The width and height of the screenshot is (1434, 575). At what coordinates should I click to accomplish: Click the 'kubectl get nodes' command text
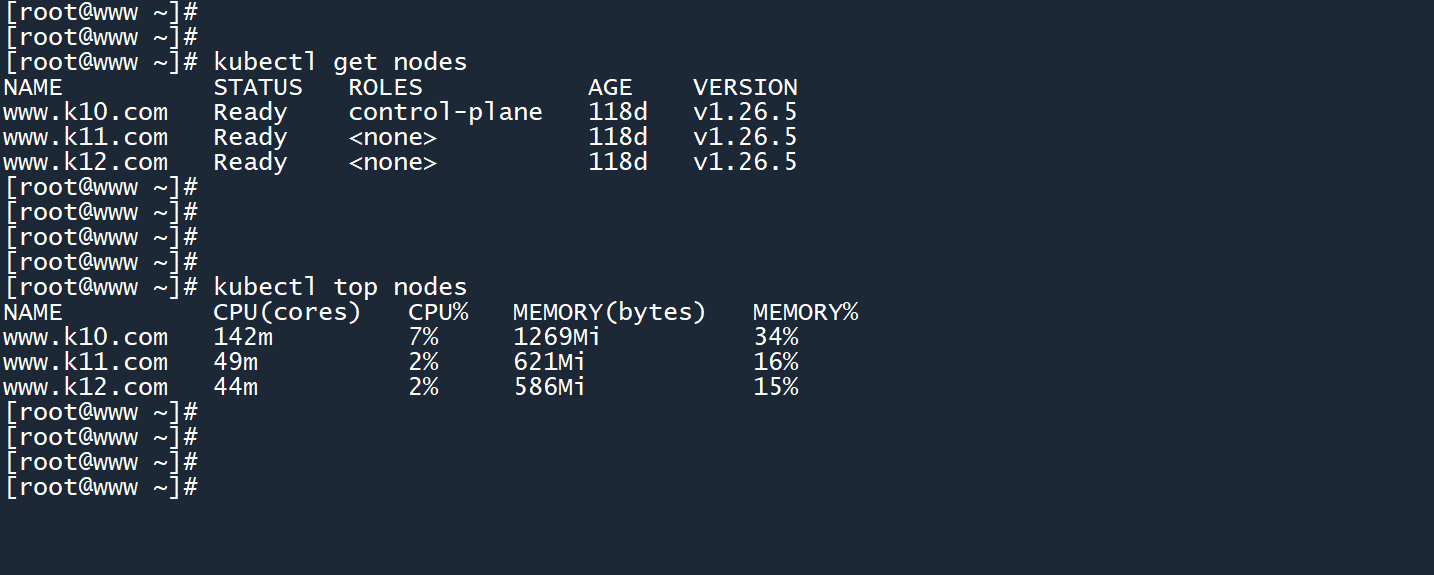[340, 62]
